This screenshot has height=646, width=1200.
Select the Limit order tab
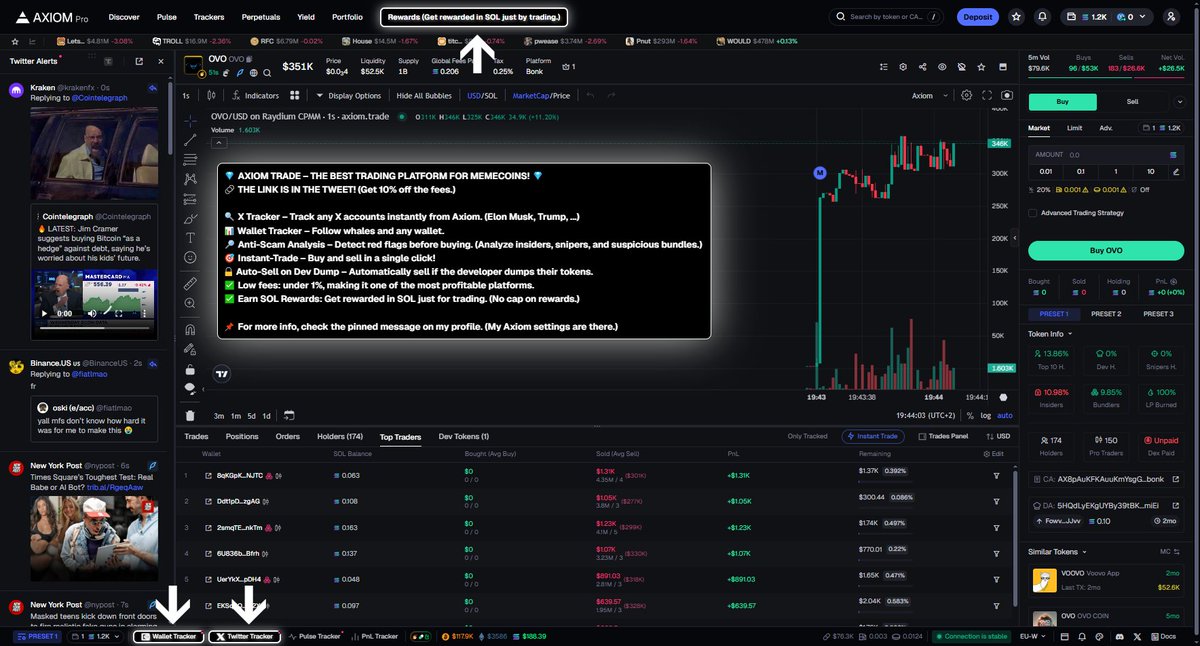1074,128
